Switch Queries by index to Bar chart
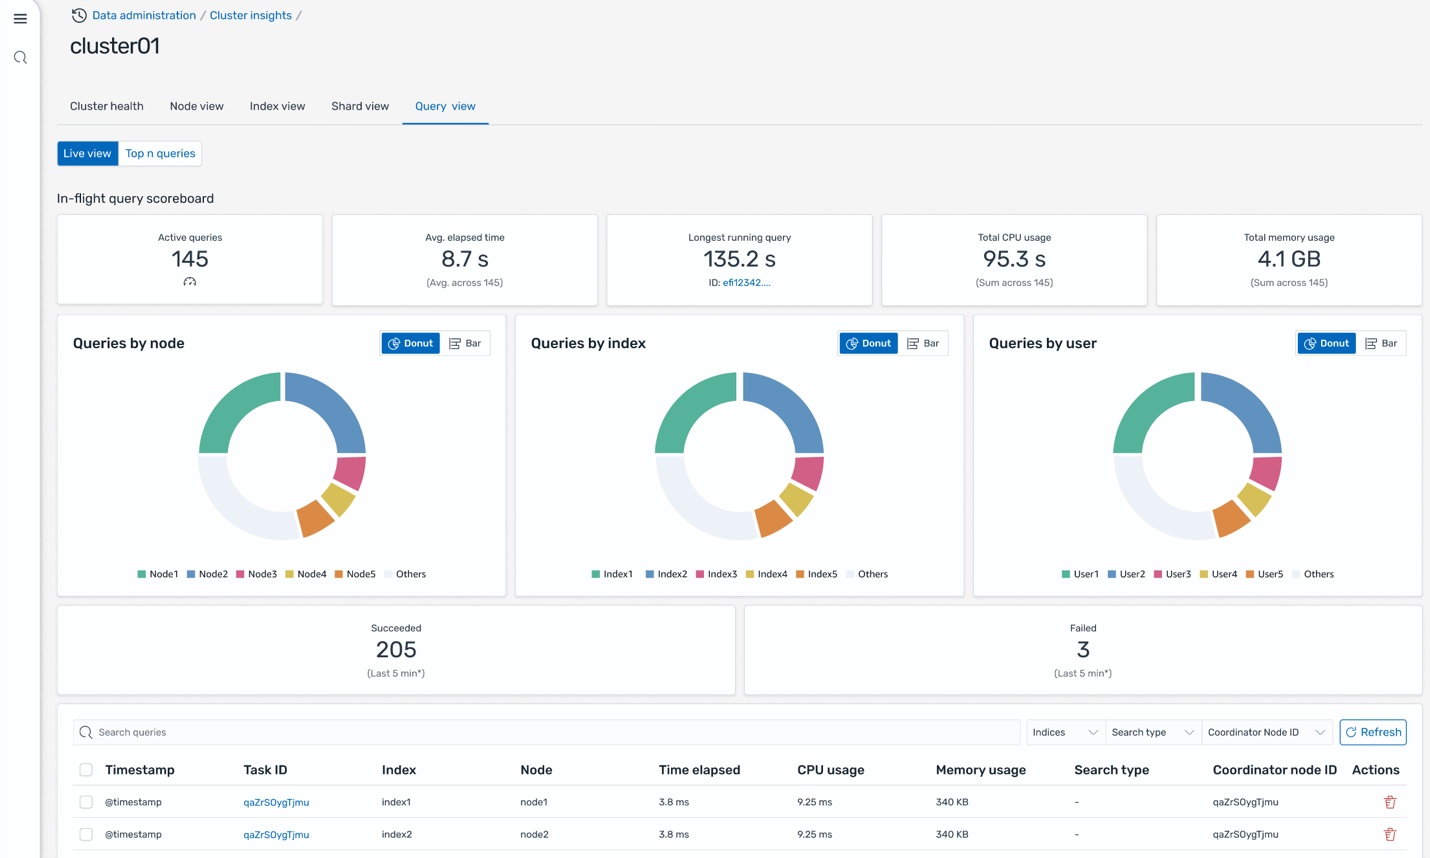Viewport: 1430px width, 858px height. pos(923,343)
